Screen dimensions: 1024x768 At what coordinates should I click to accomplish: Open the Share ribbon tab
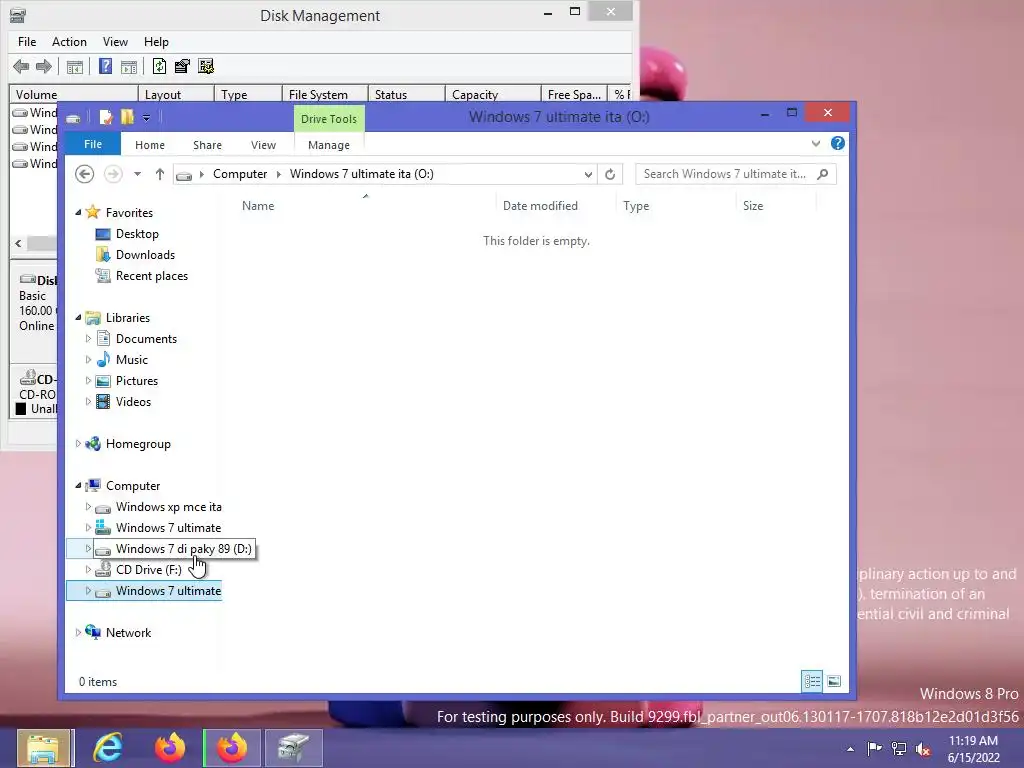(x=207, y=145)
